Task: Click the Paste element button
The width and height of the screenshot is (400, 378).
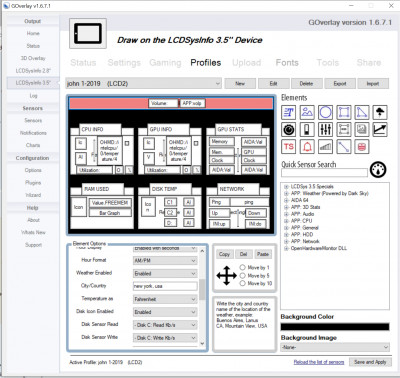Action: [263, 254]
